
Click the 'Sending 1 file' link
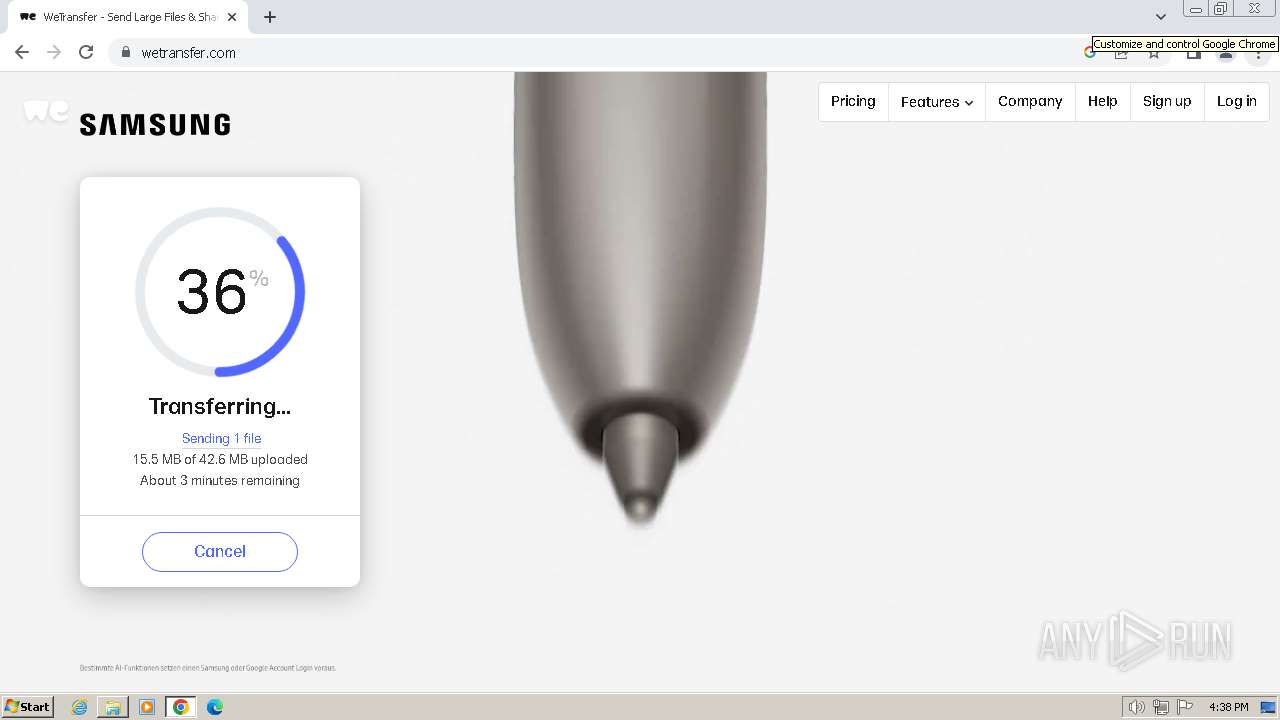point(221,438)
